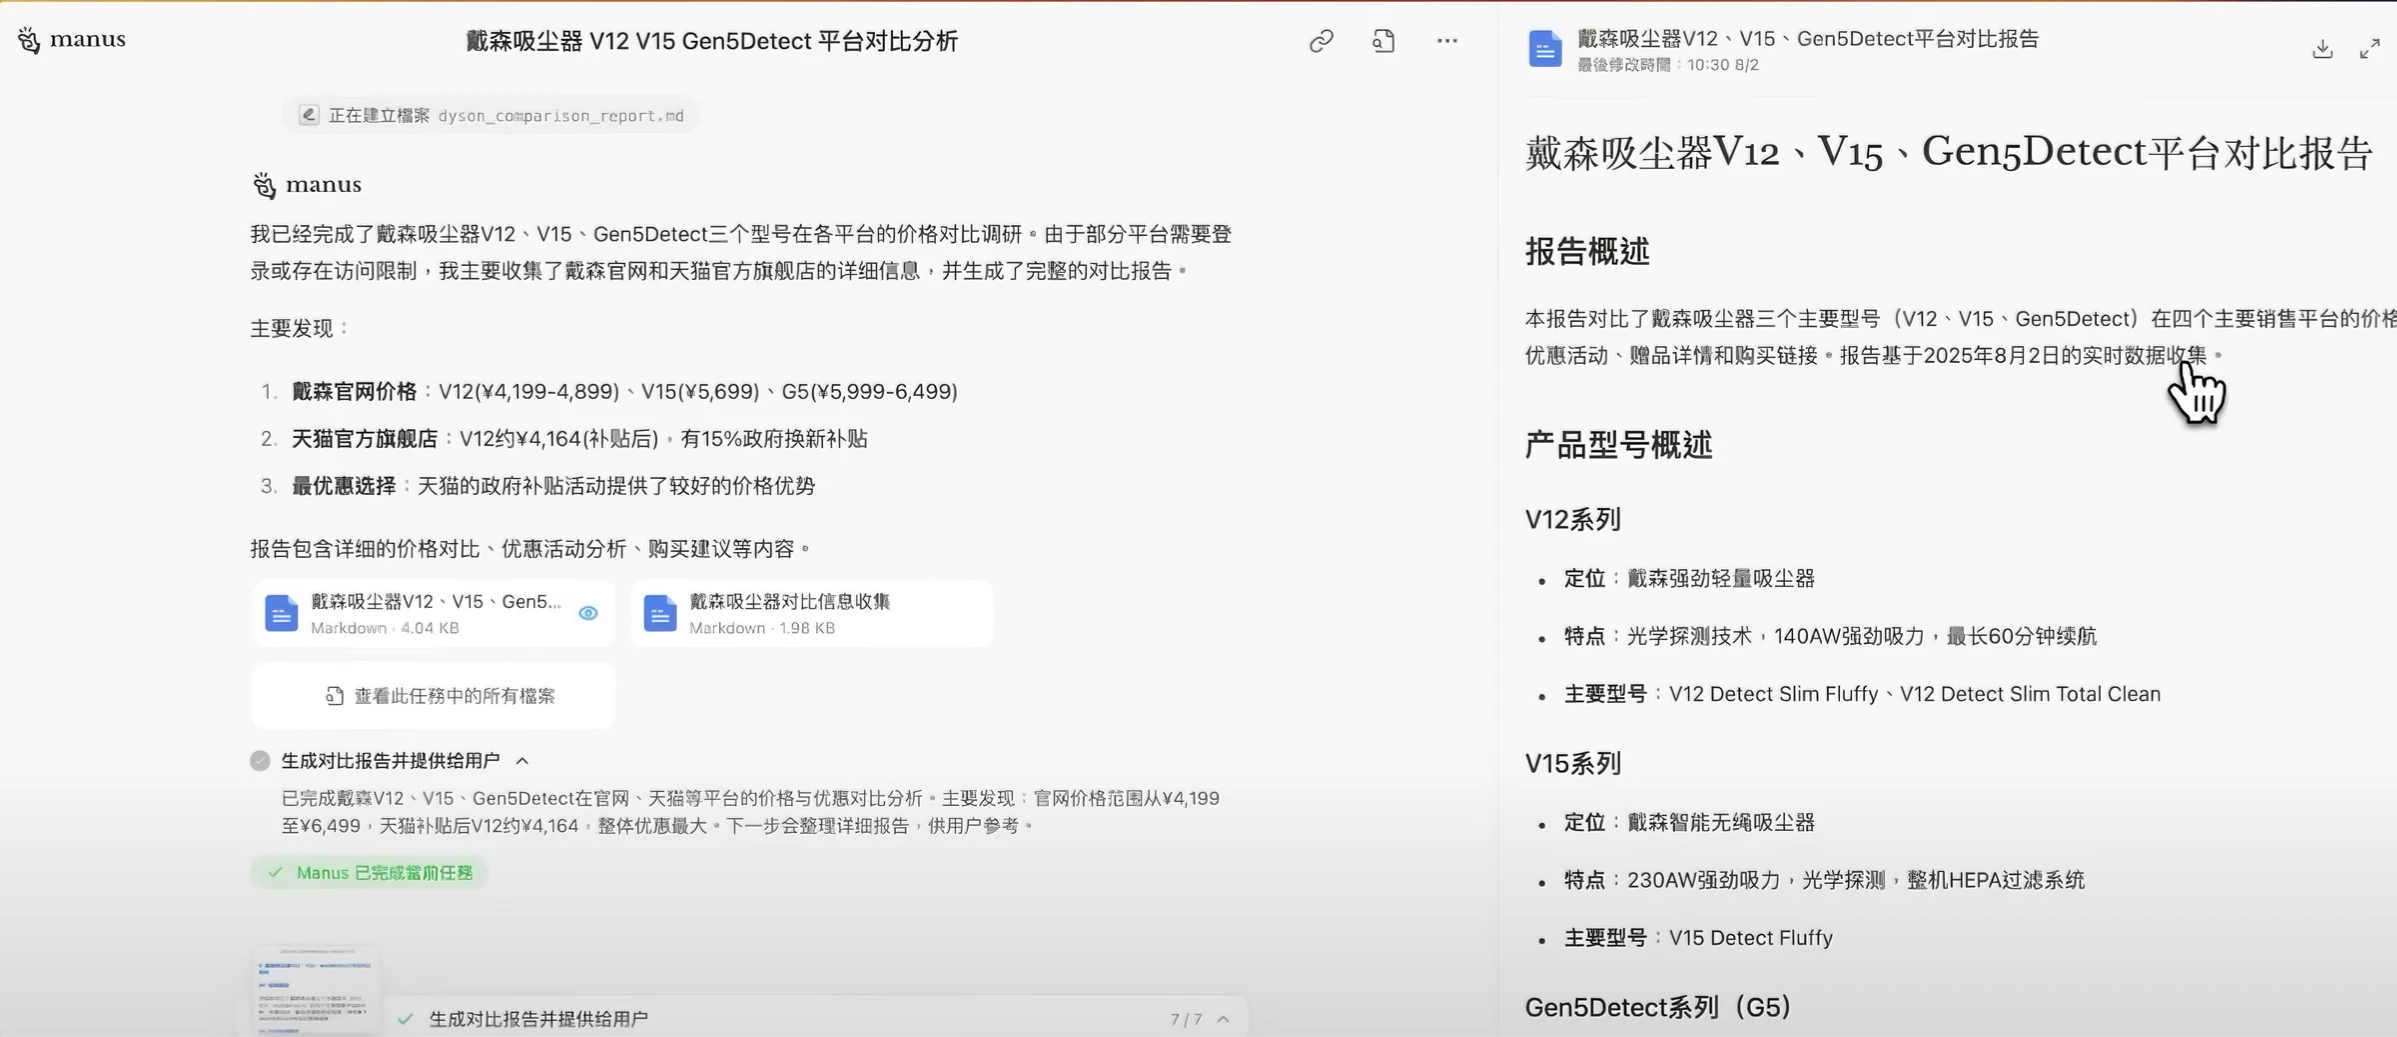Open 戴森吸尘器V12、V15、Gen5 Markdown file card
The width and height of the screenshot is (2397, 1037).
433,613
